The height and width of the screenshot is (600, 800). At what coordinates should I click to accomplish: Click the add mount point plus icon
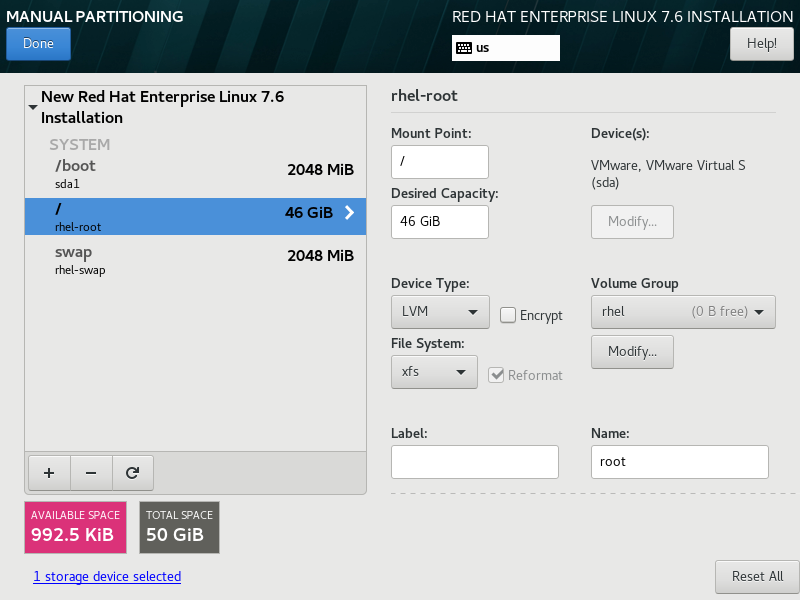(x=49, y=473)
